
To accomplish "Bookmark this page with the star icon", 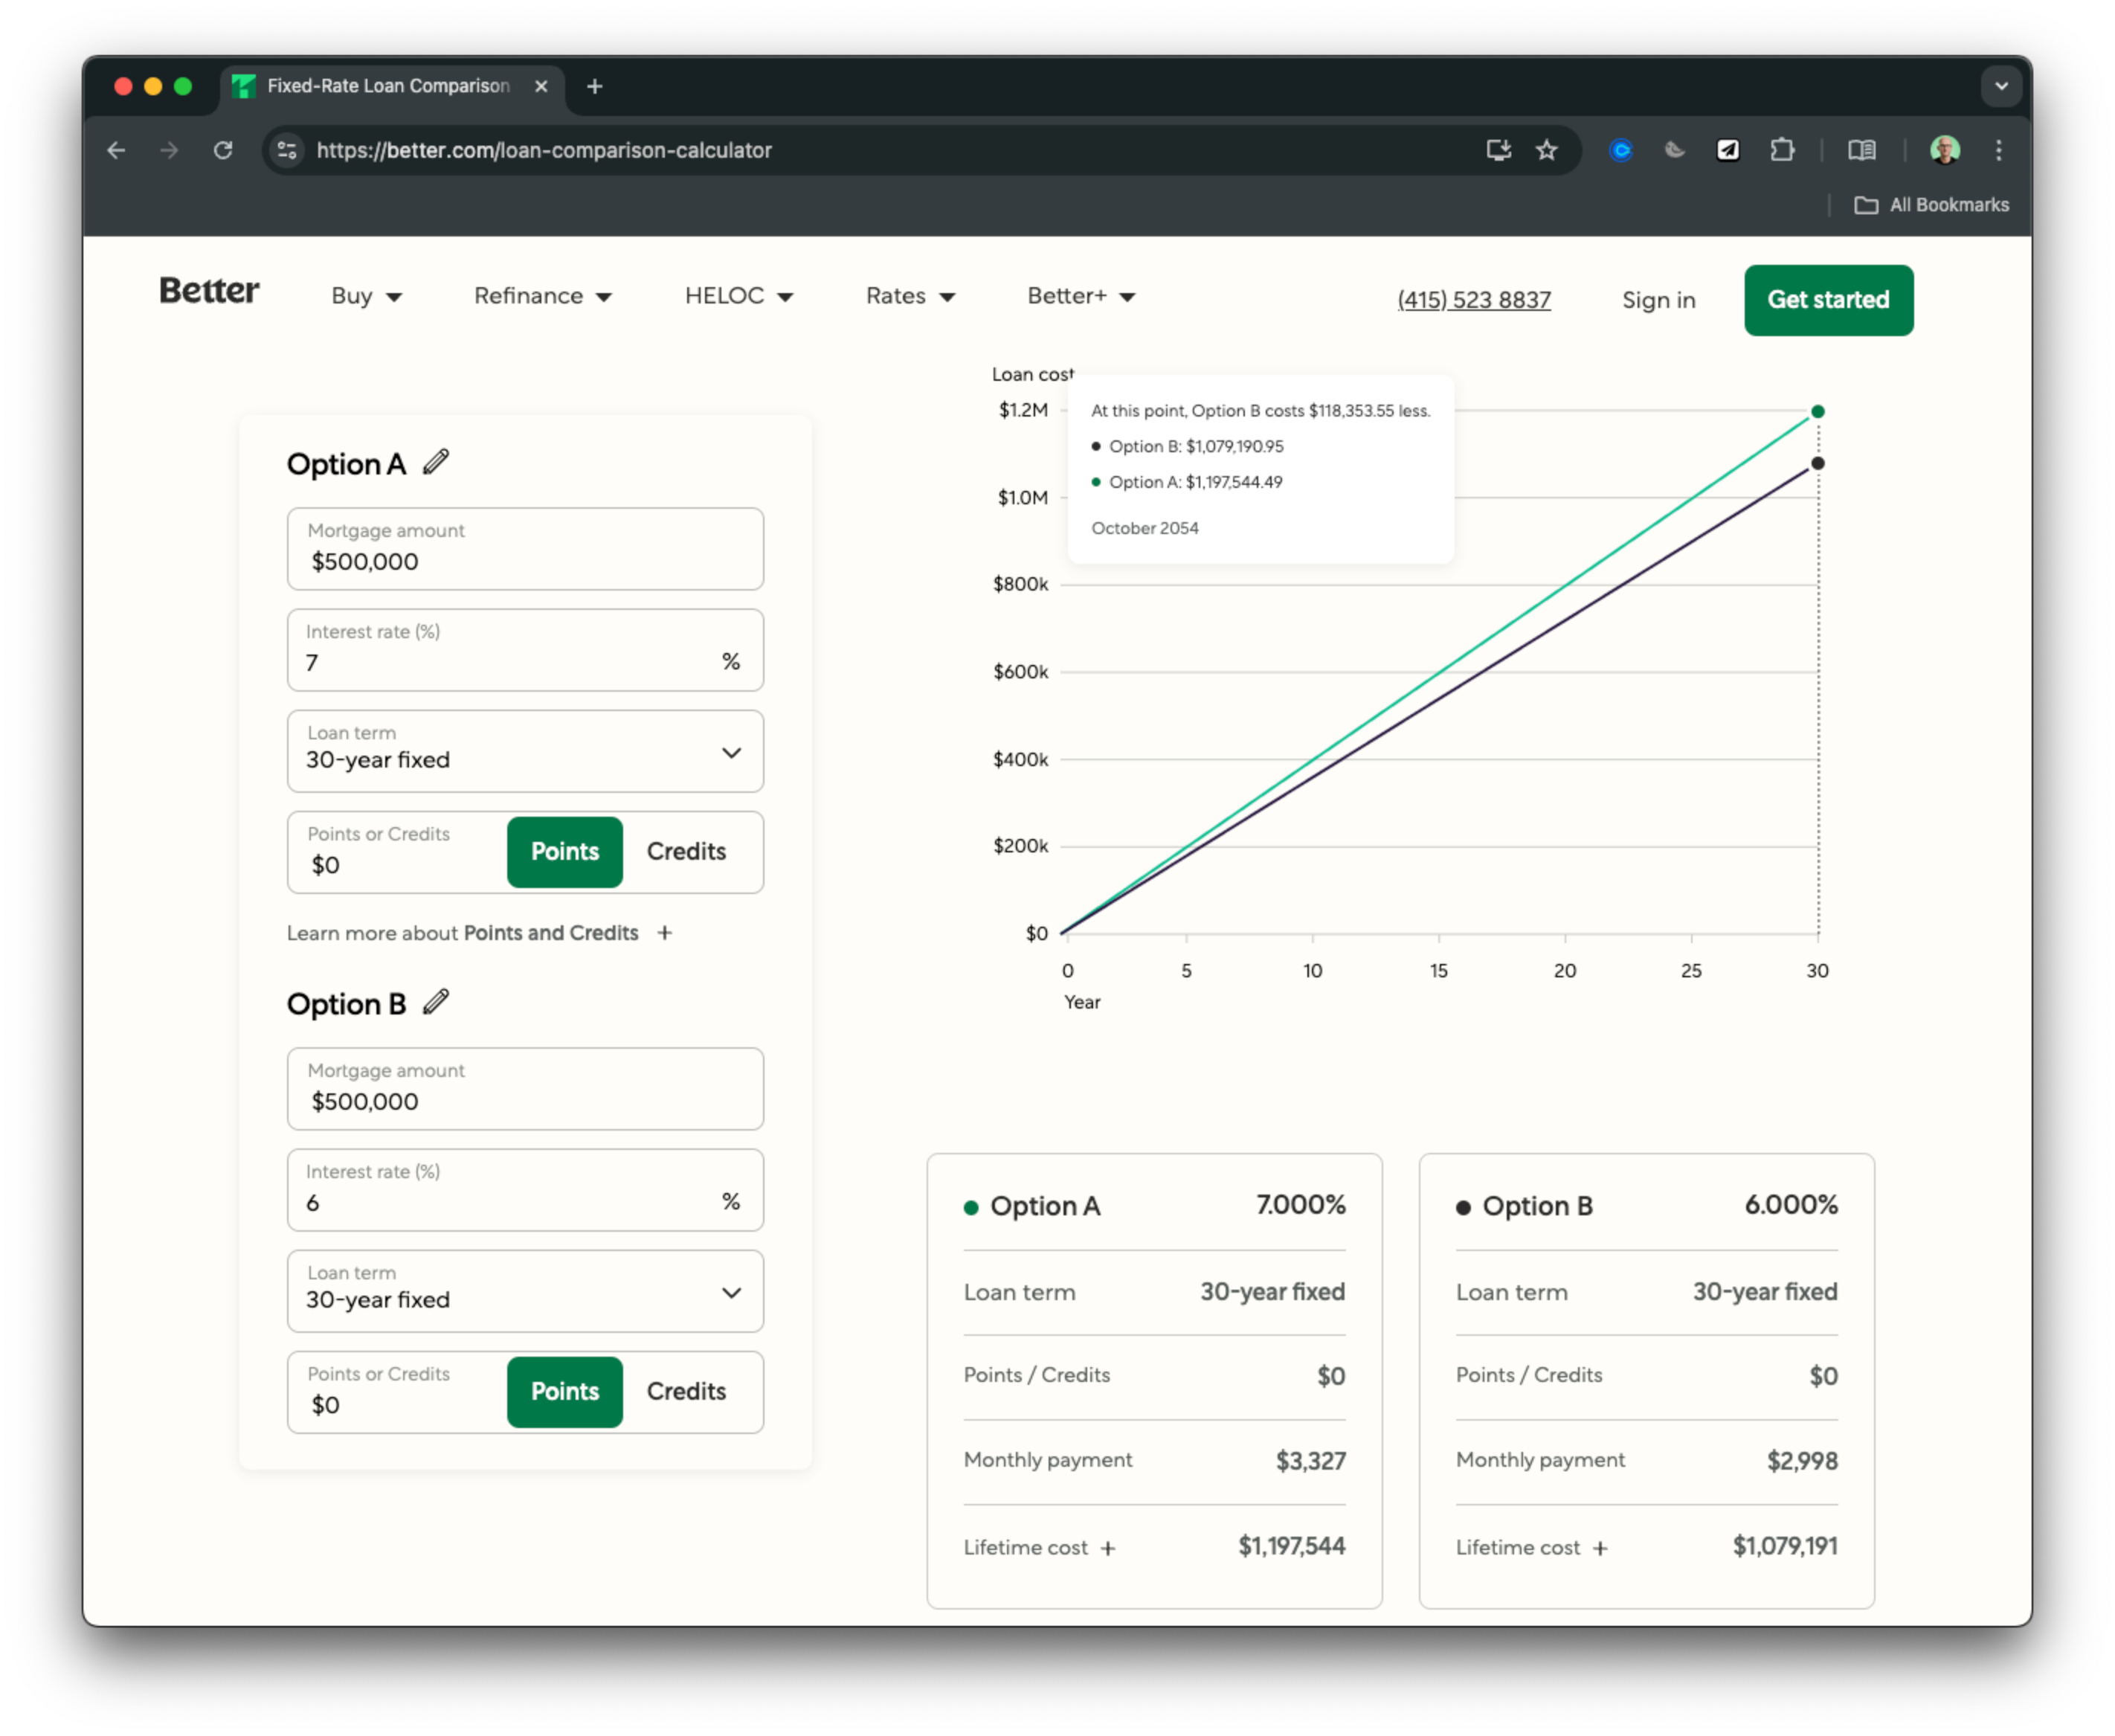I will 1546,150.
